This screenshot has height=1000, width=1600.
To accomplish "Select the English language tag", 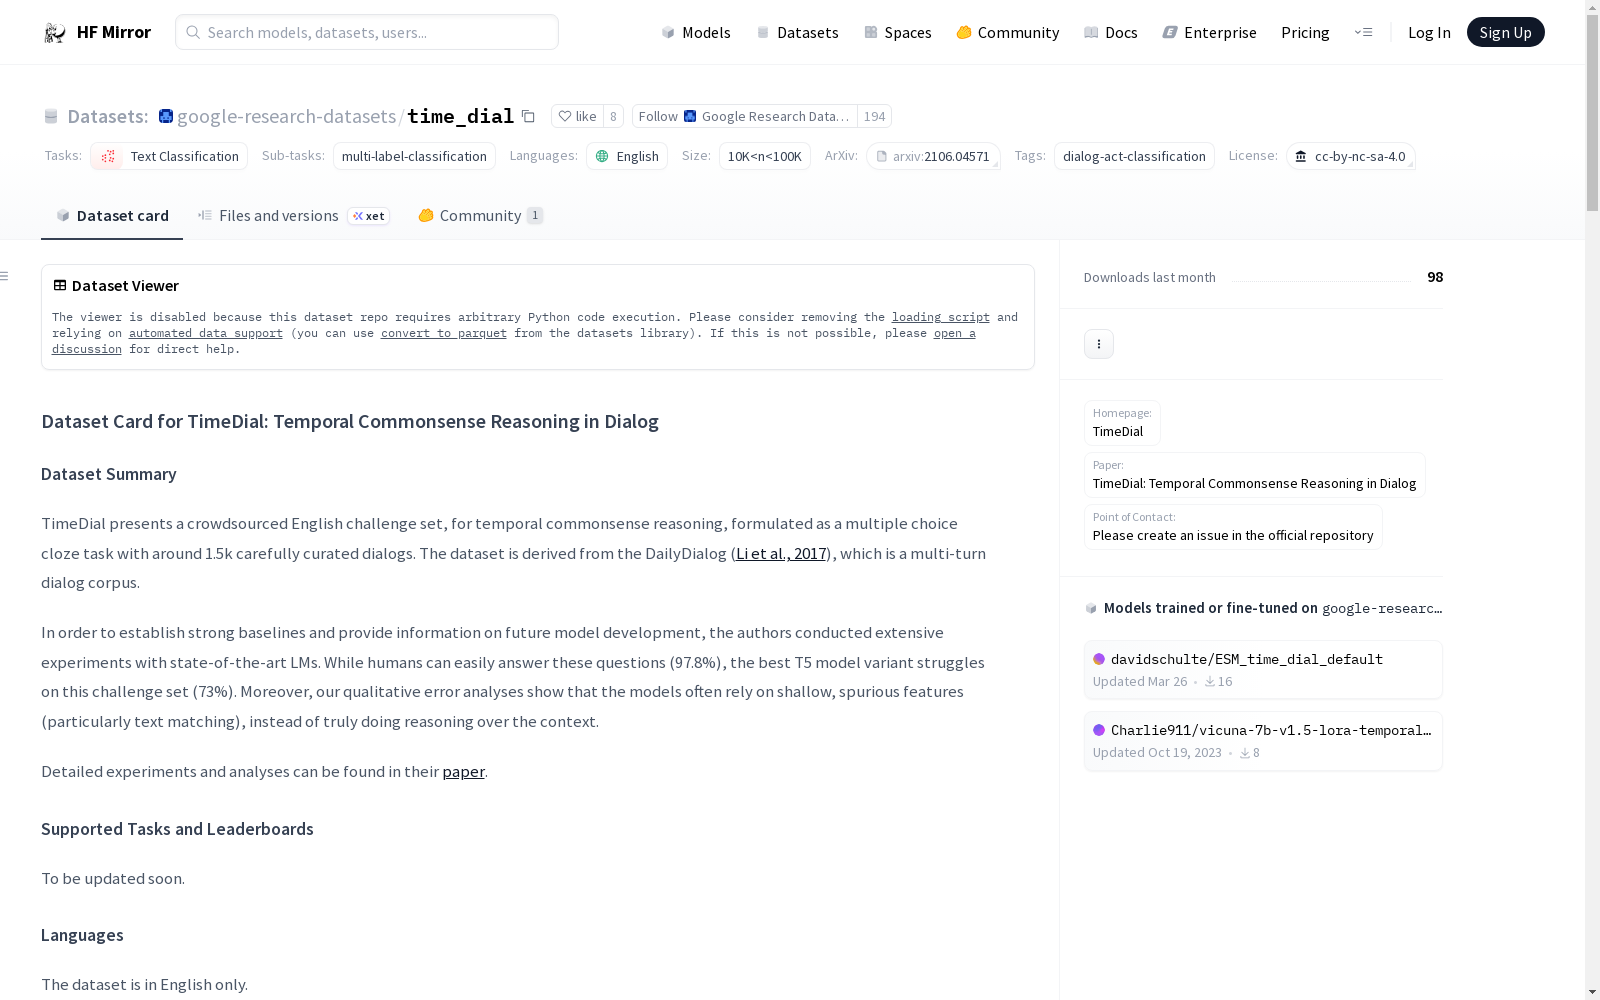I will click(627, 156).
